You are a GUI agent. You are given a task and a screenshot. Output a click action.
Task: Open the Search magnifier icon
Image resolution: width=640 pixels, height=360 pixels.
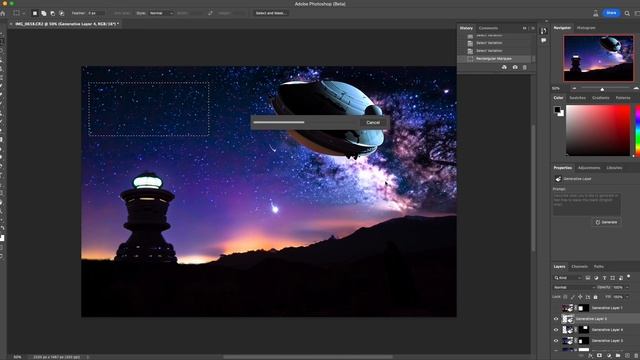pos(627,13)
